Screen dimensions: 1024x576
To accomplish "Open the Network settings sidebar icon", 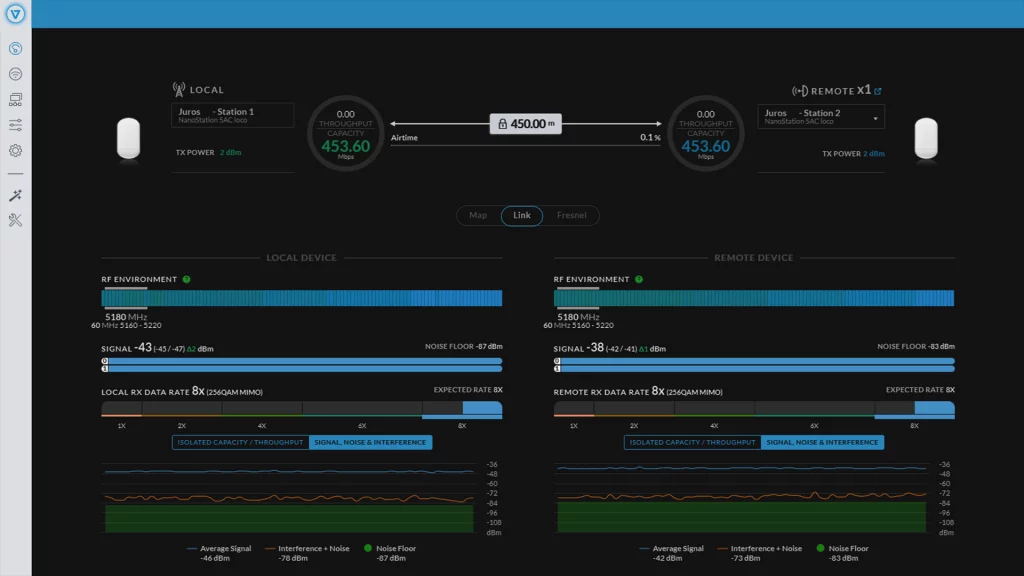I will point(15,99).
